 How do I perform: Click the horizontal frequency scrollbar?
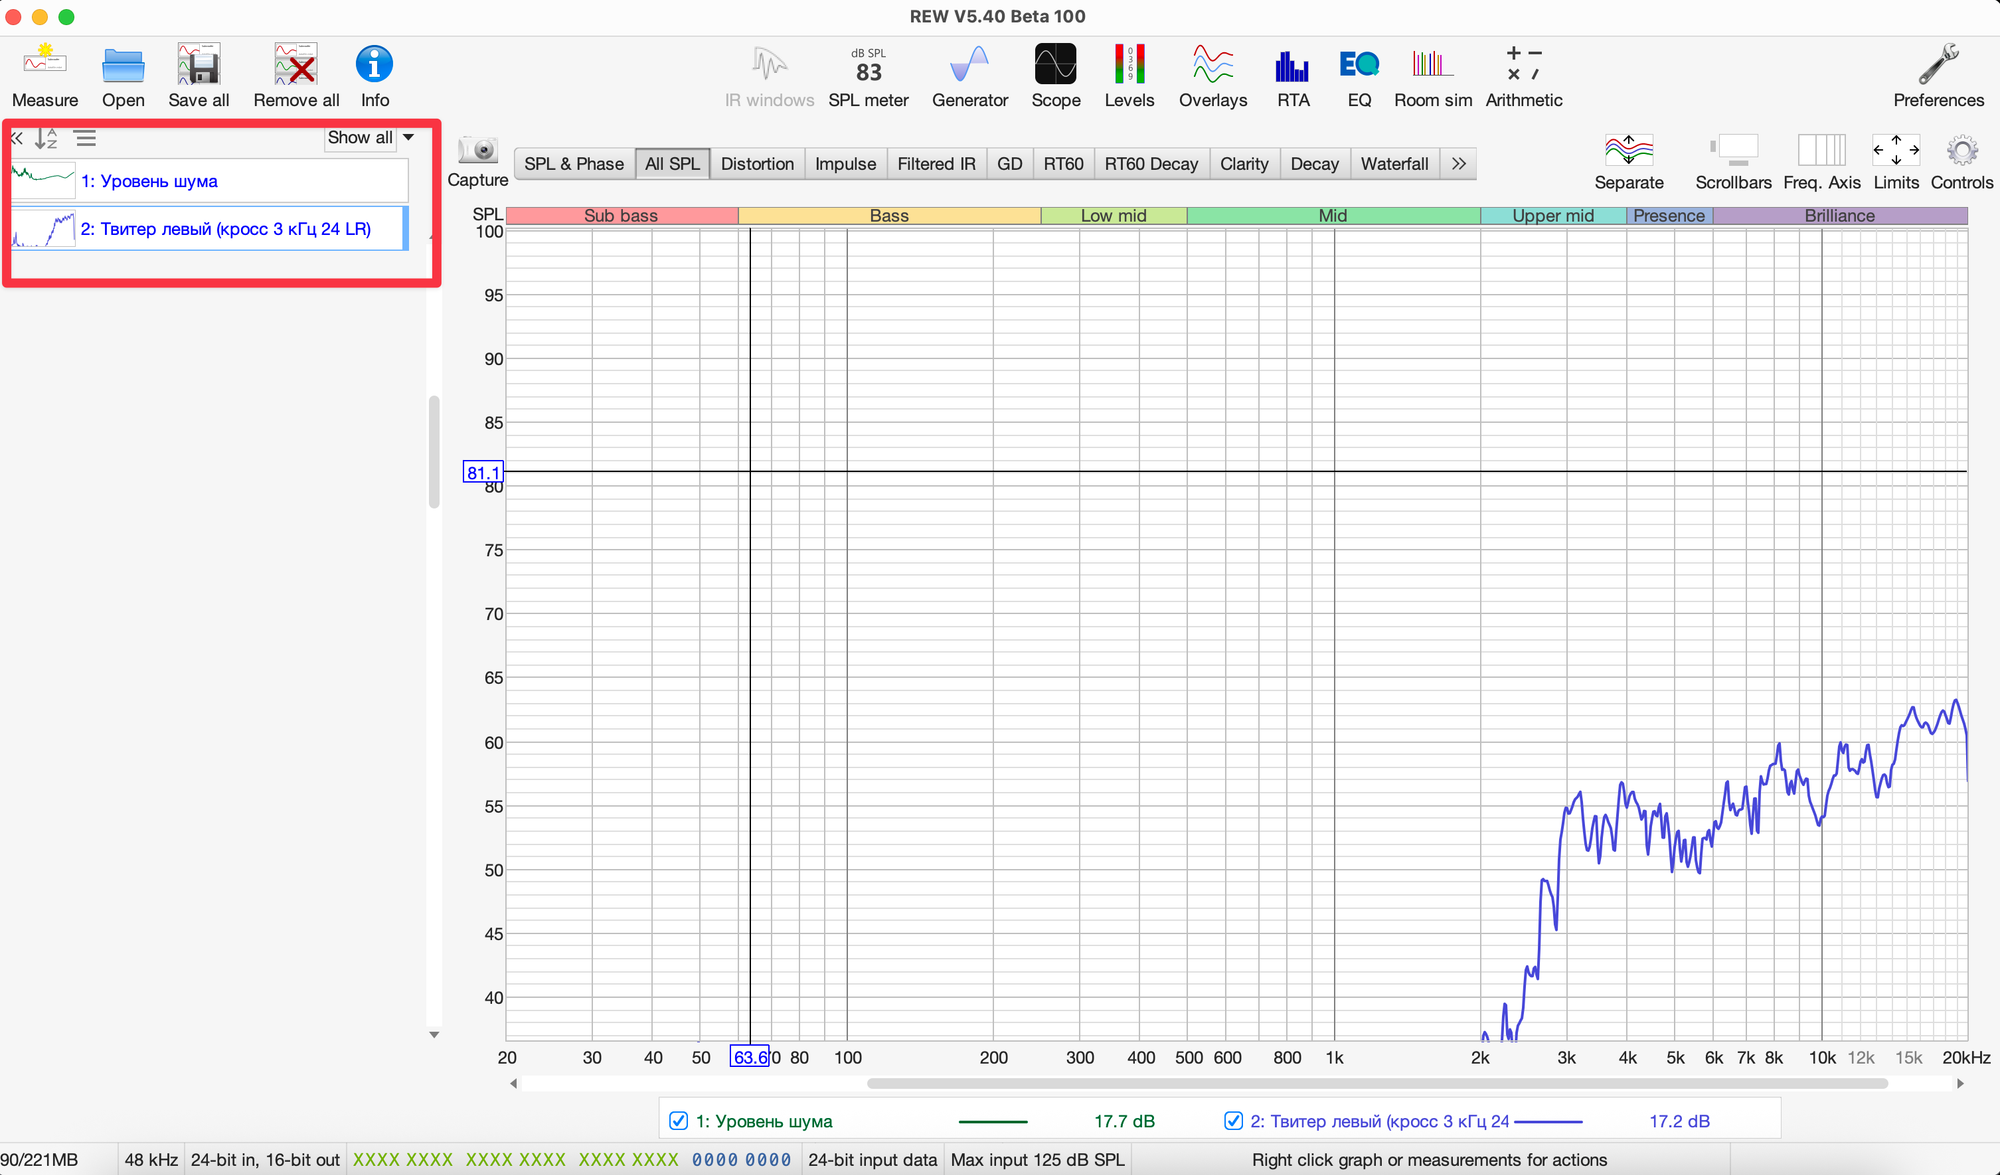[x=1376, y=1083]
